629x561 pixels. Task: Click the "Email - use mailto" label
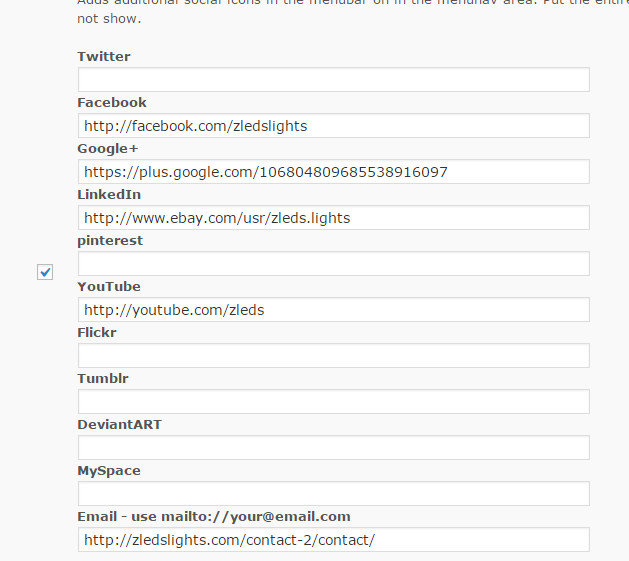214,517
